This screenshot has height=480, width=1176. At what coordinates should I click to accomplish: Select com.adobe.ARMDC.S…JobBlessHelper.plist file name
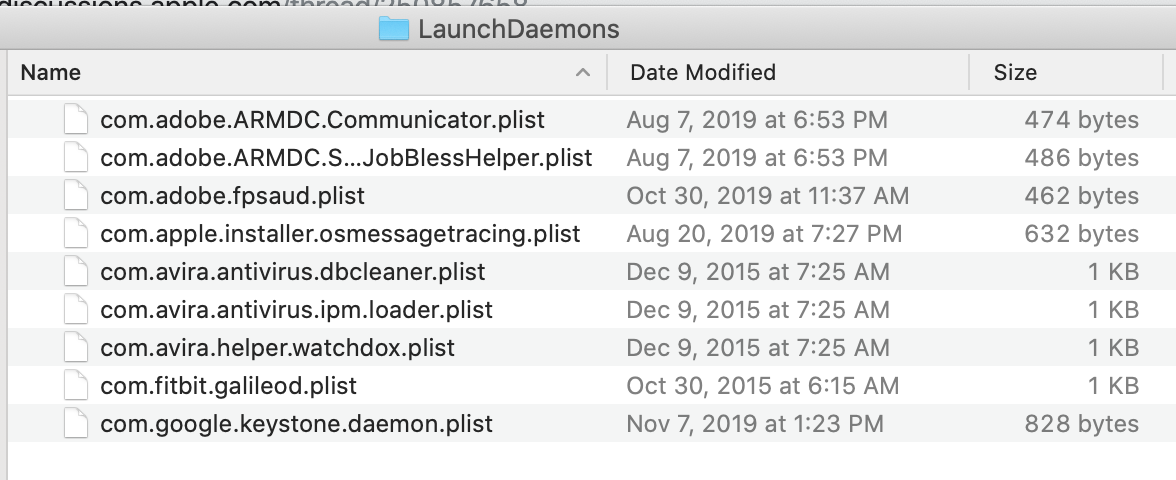[346, 158]
